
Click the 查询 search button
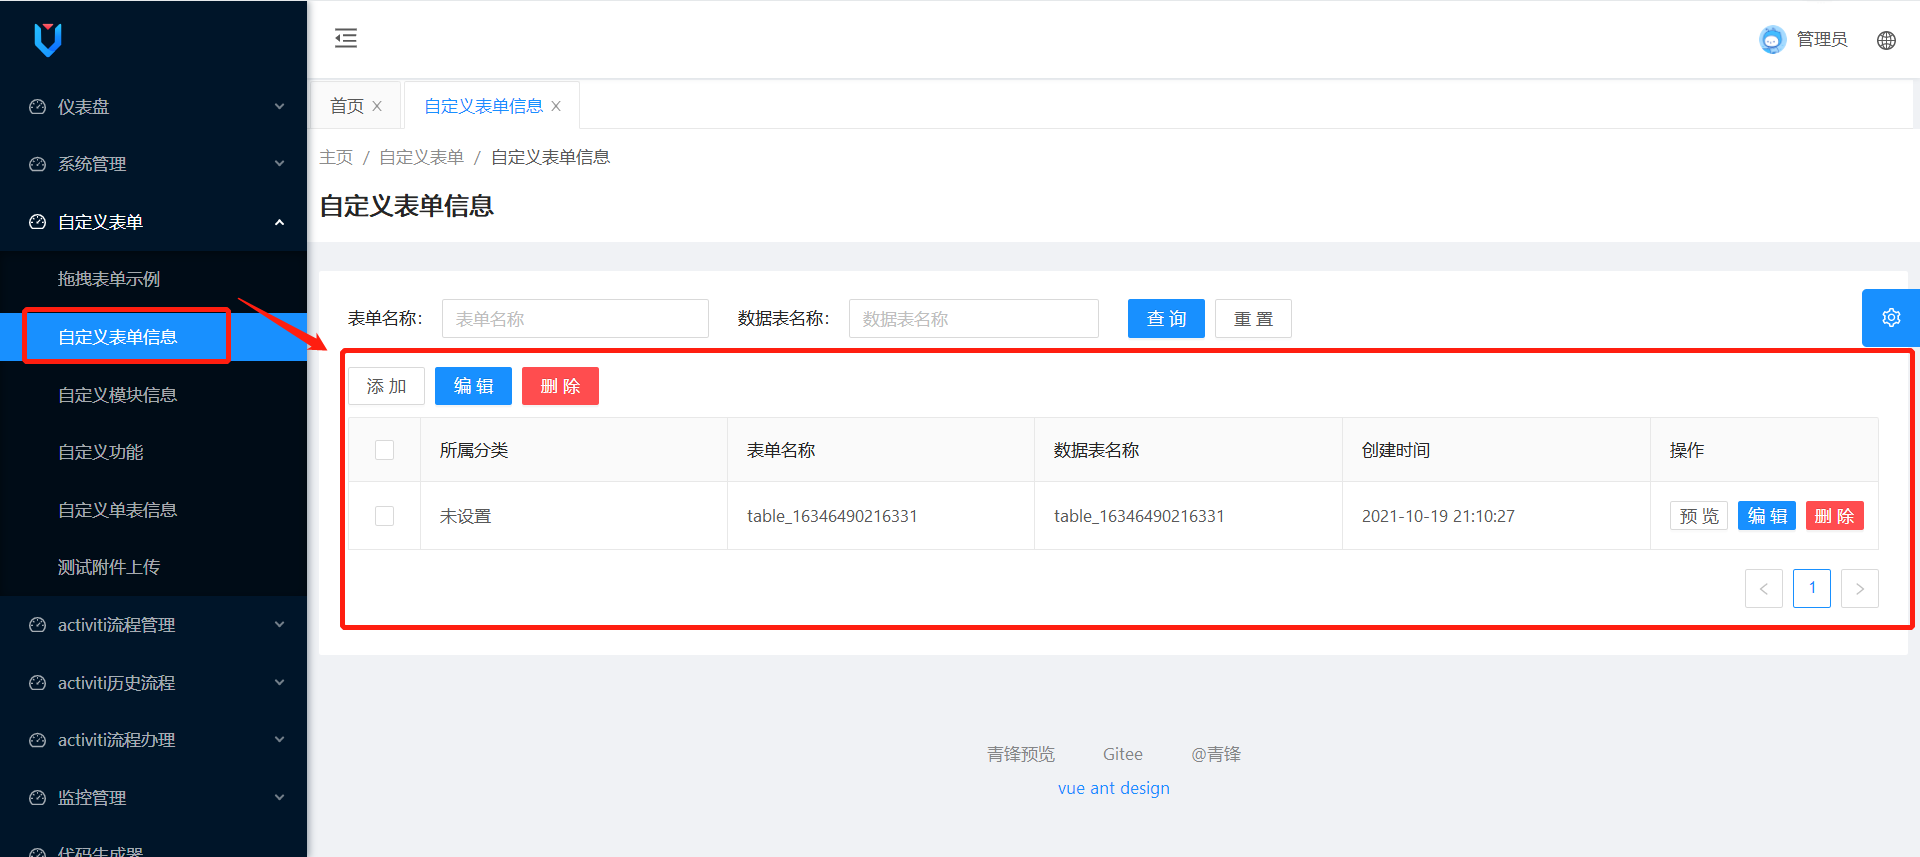1166,319
